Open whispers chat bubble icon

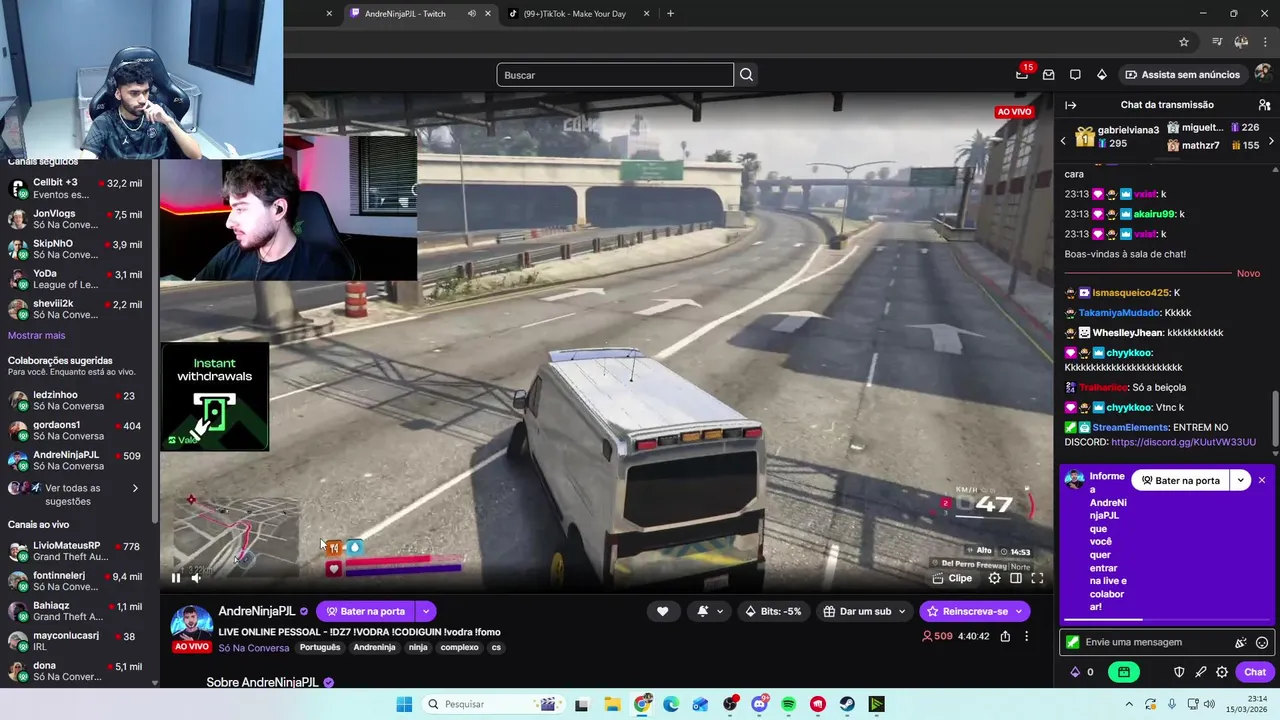(x=1075, y=75)
